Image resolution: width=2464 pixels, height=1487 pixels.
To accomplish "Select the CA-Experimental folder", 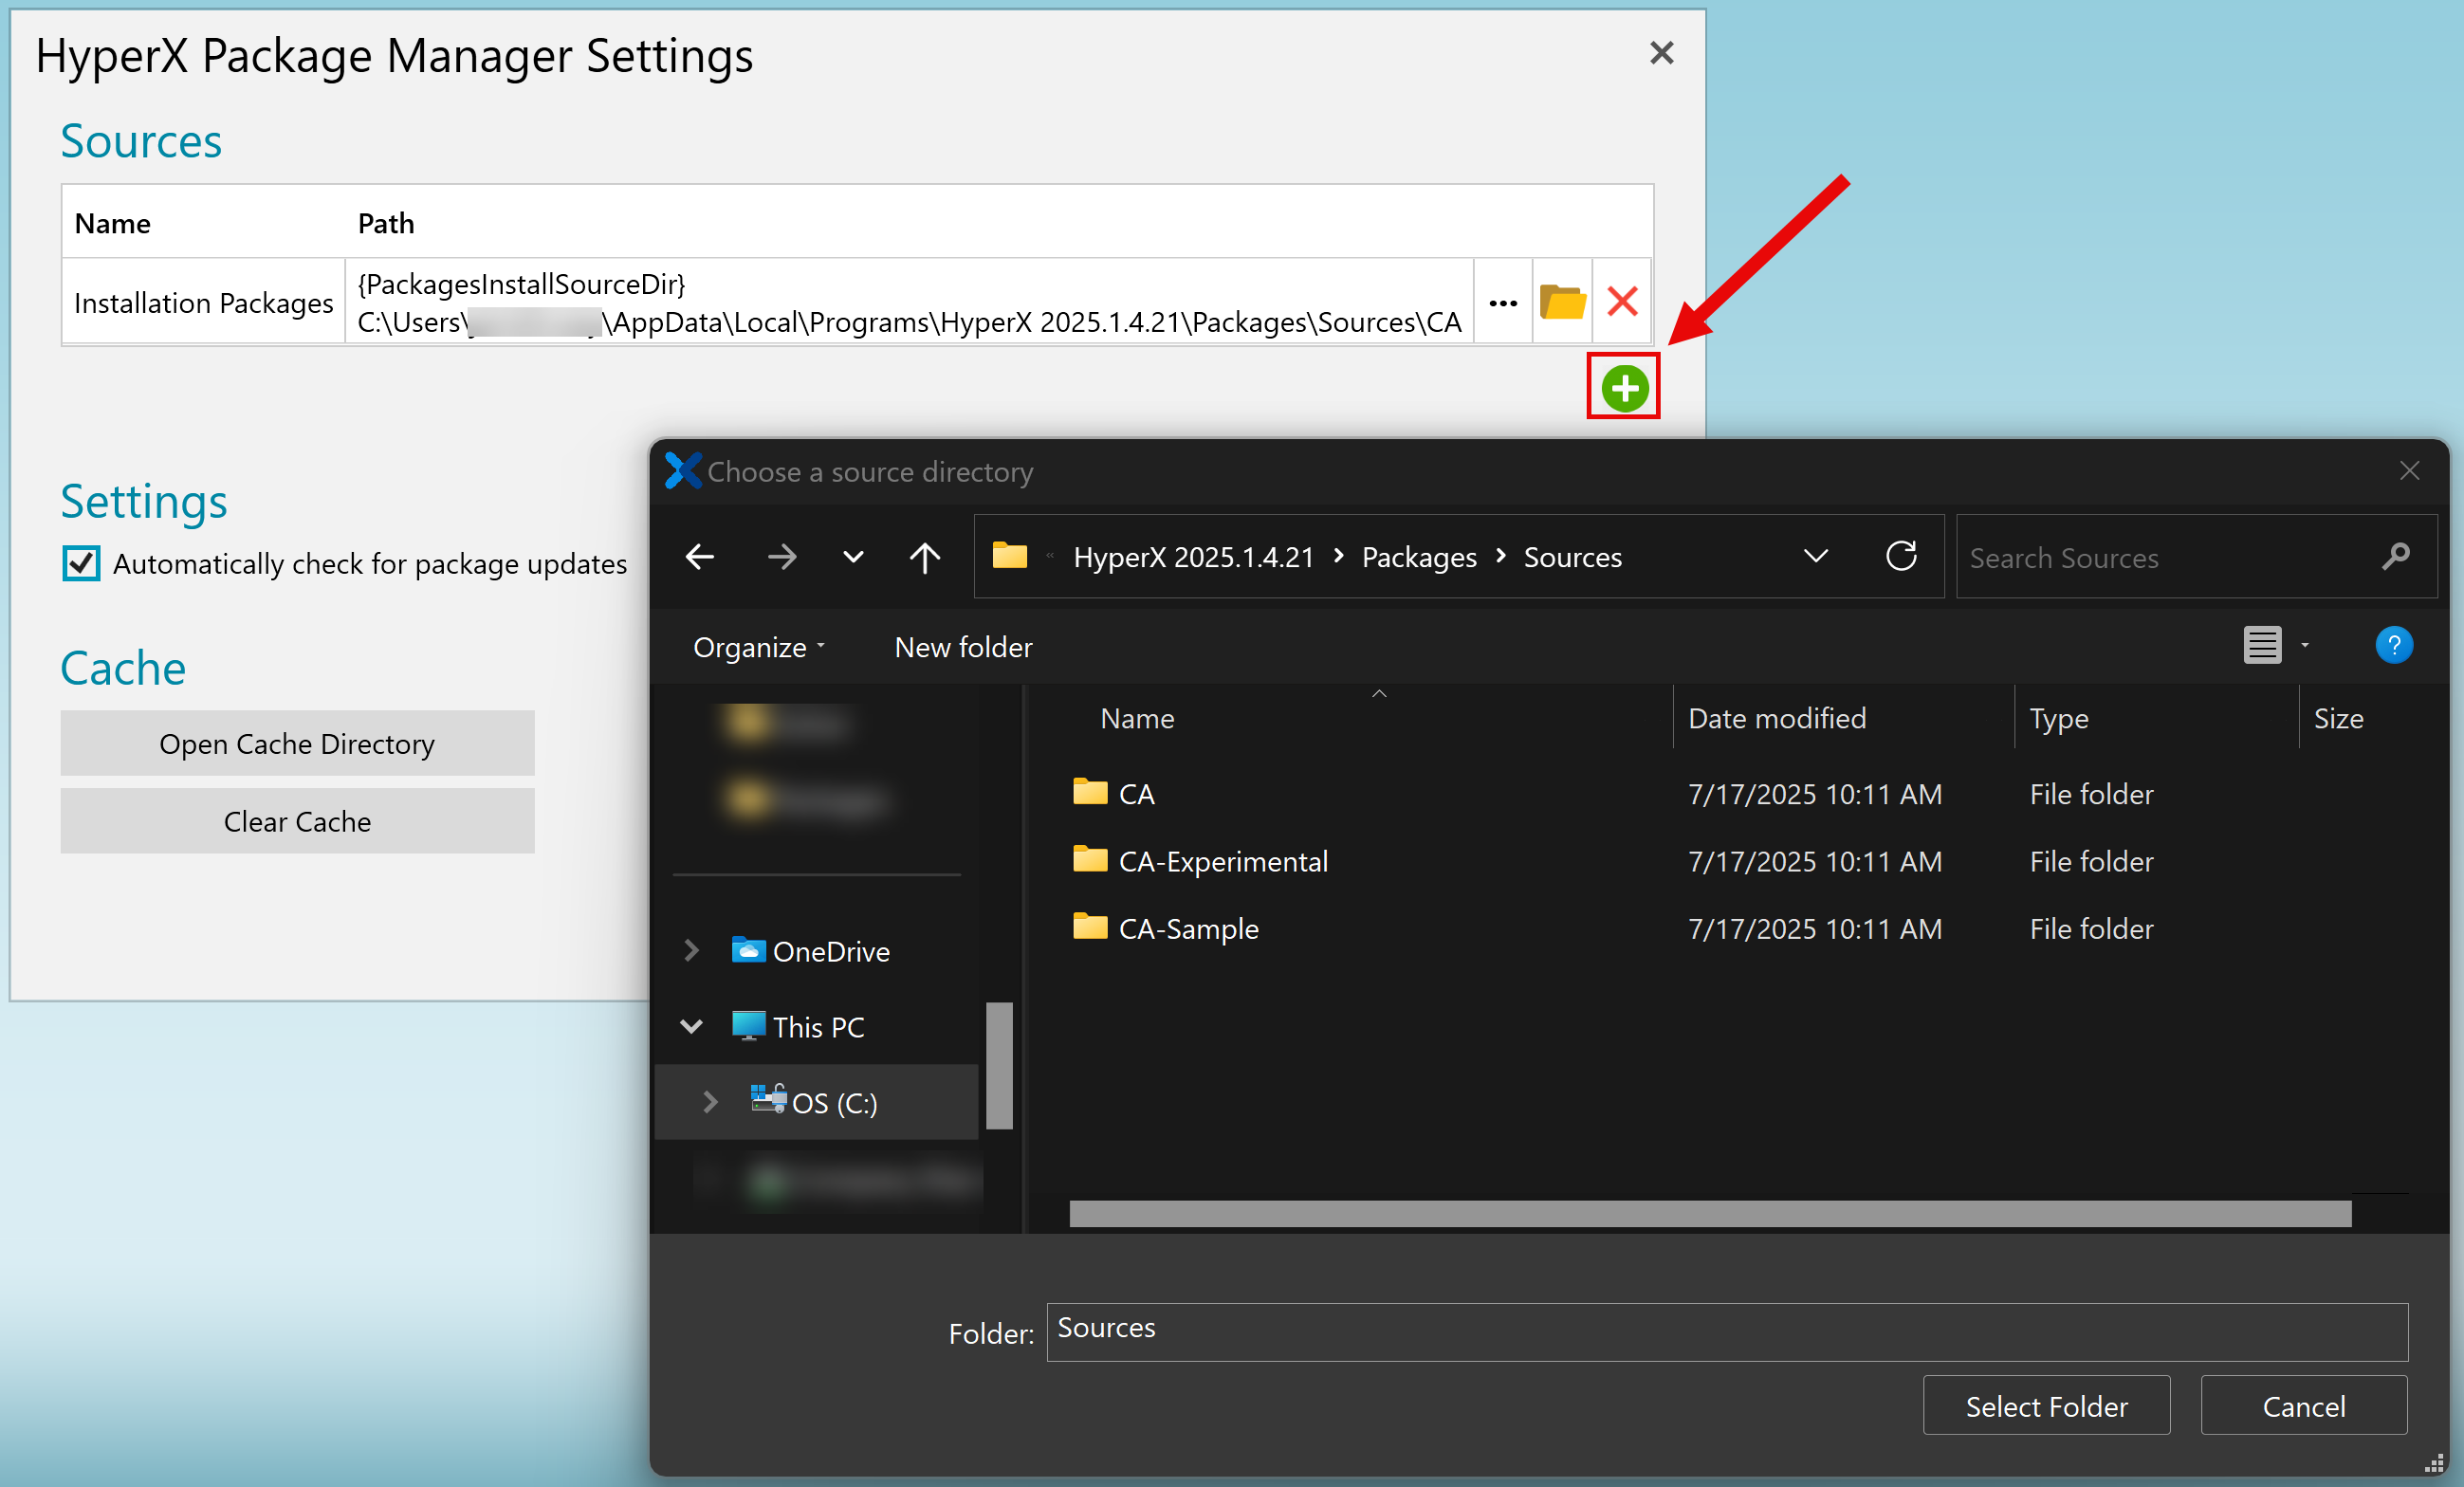I will (x=1200, y=860).
